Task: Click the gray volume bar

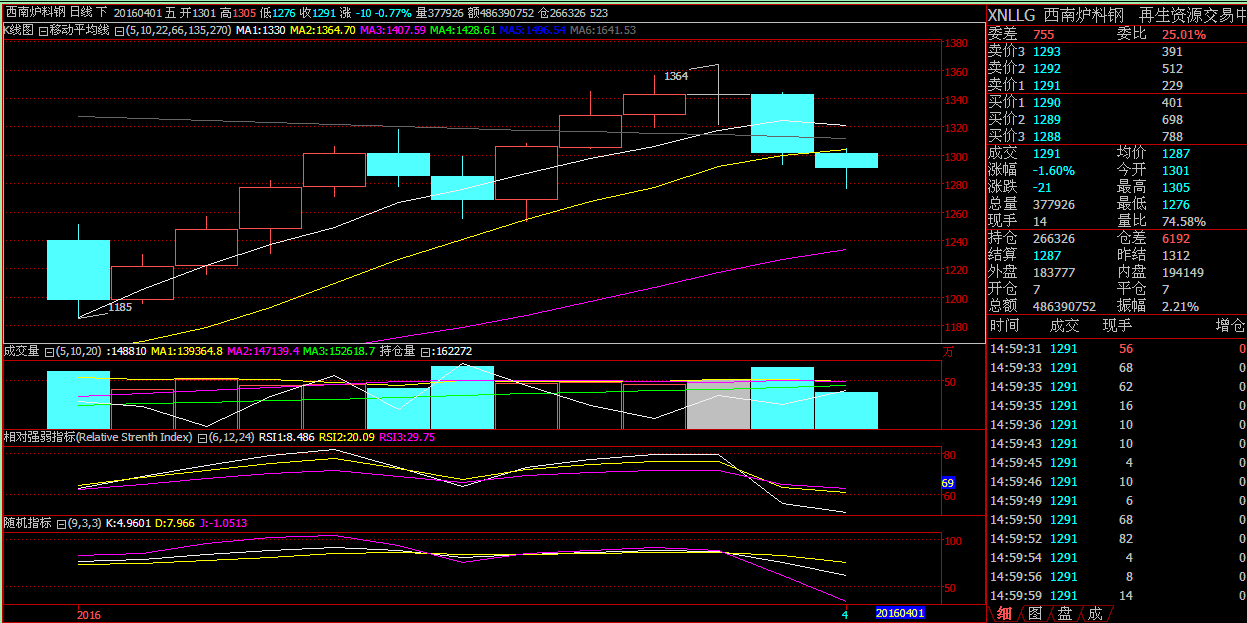Action: 718,404
